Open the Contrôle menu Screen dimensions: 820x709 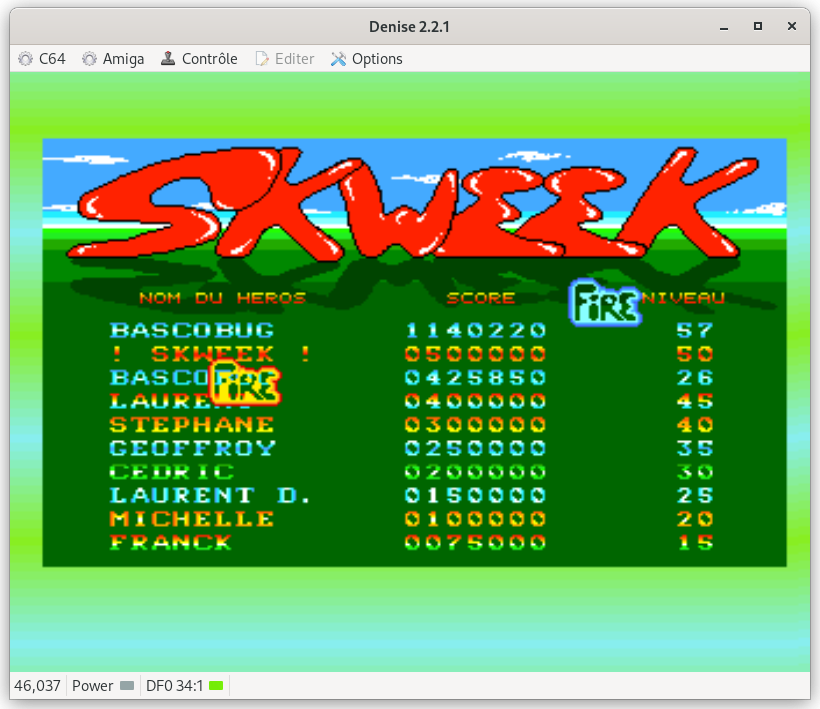(x=199, y=59)
